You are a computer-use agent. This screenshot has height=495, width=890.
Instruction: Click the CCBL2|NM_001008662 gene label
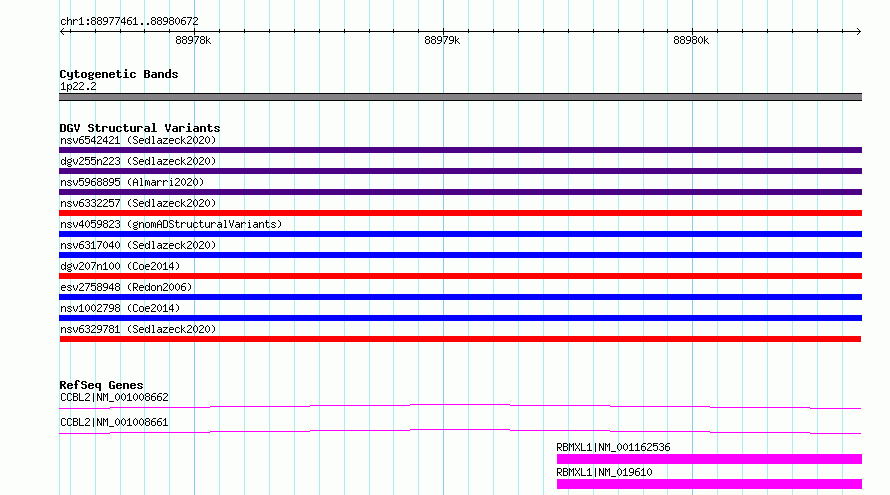pos(114,397)
